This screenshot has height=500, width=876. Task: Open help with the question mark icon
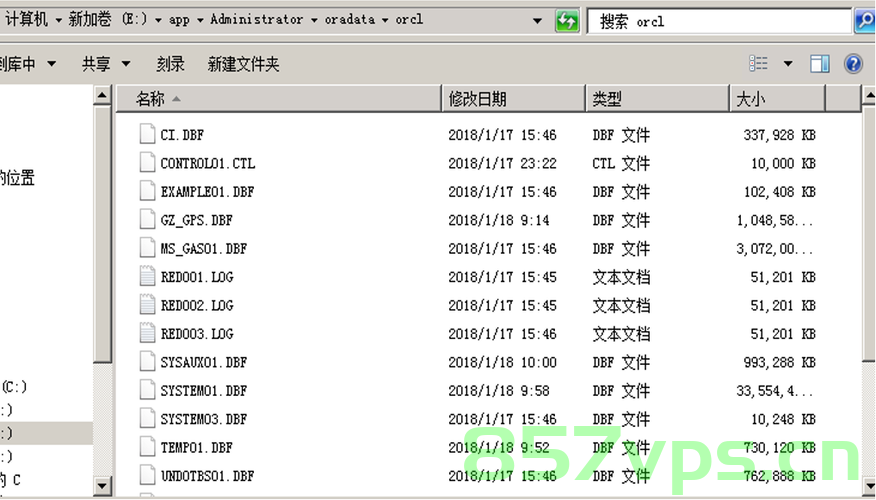coord(853,64)
